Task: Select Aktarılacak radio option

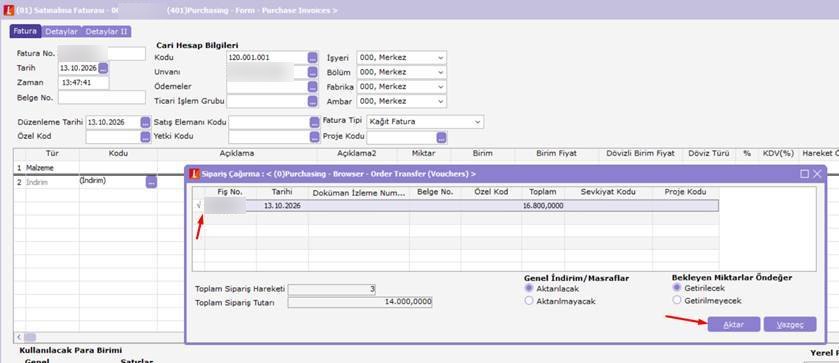Action: click(529, 288)
